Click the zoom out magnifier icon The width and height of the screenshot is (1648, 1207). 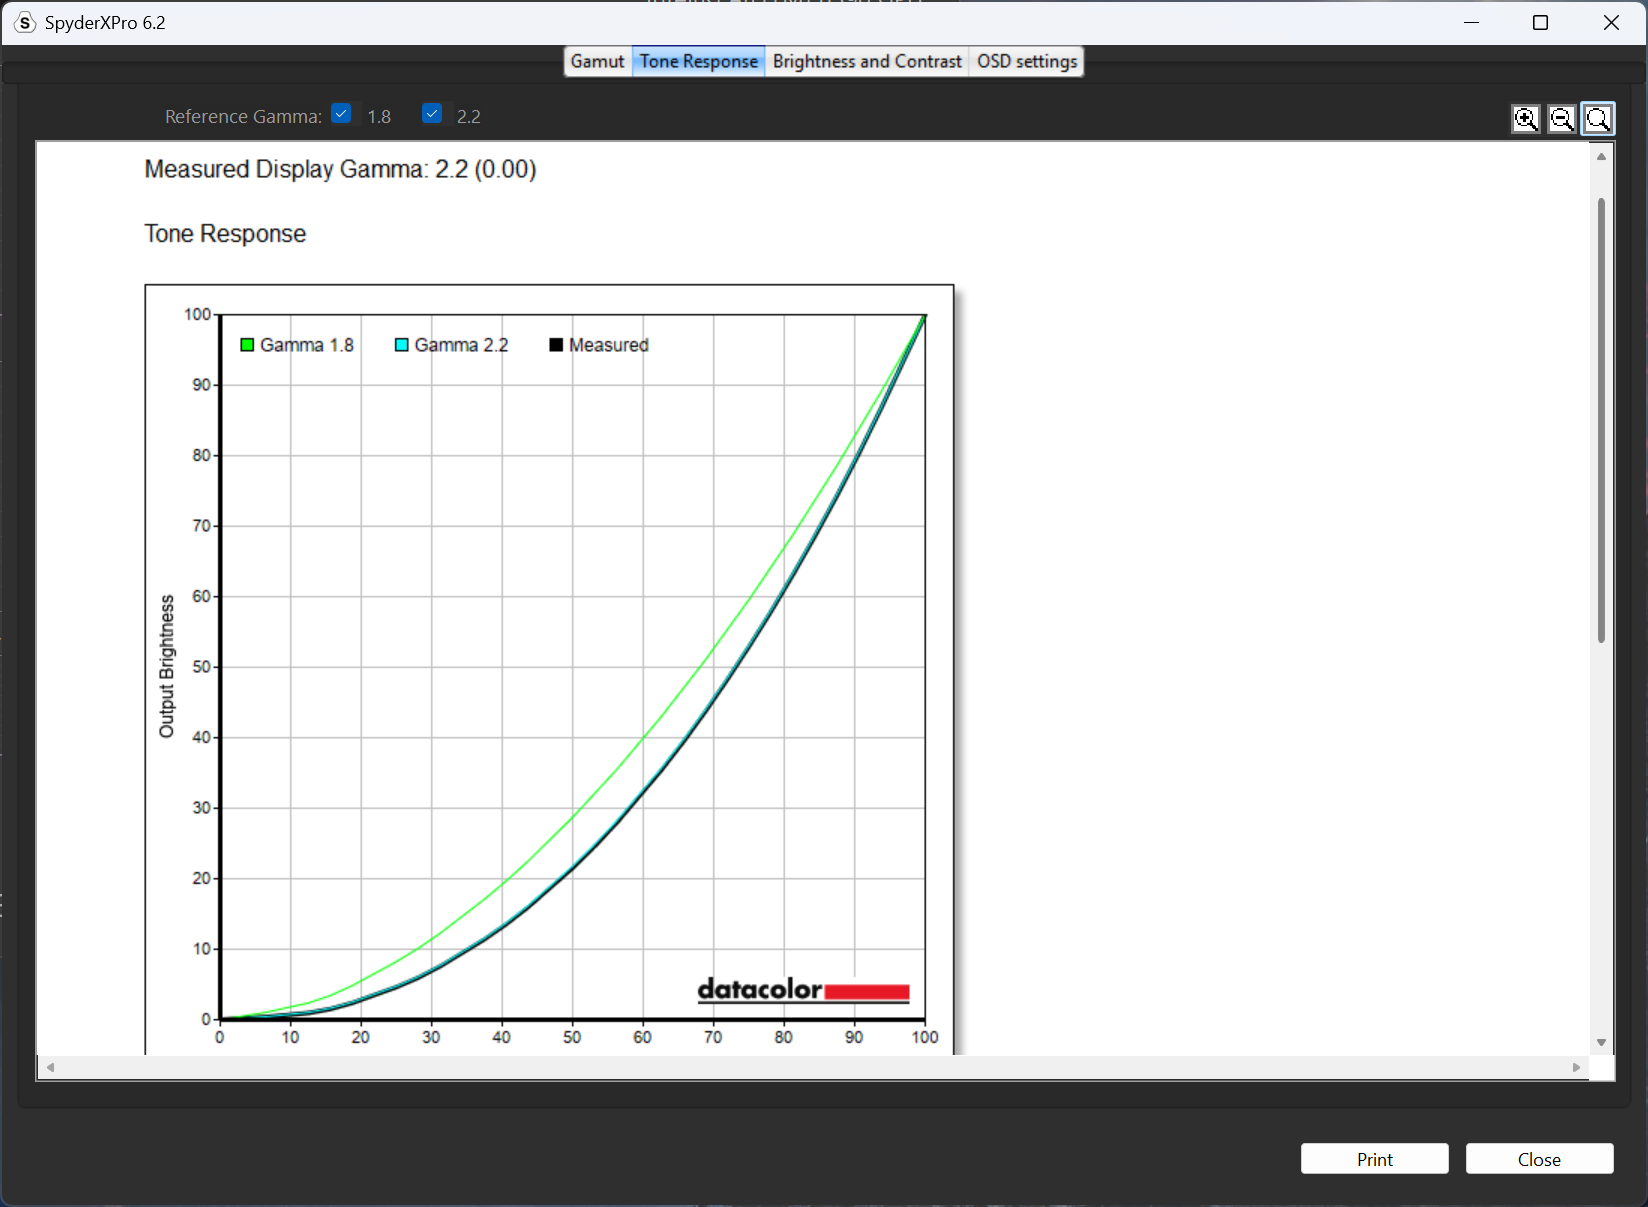(1561, 119)
